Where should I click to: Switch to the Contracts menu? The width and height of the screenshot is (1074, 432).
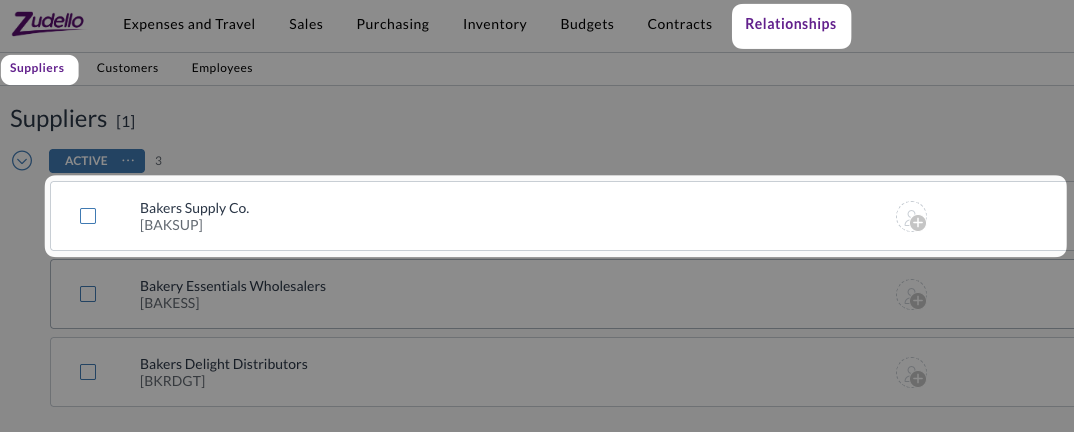680,24
